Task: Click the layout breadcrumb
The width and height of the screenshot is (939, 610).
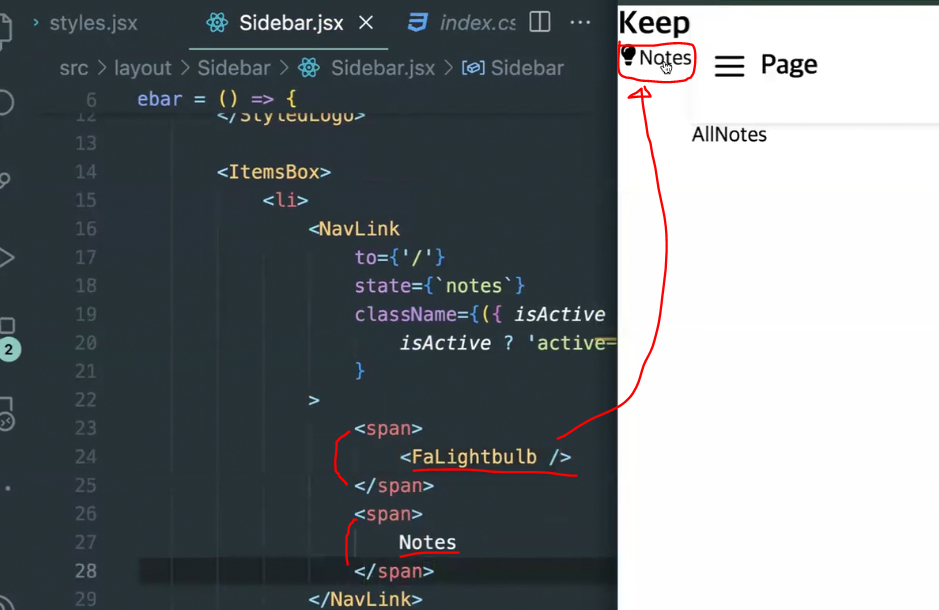Action: pos(143,68)
